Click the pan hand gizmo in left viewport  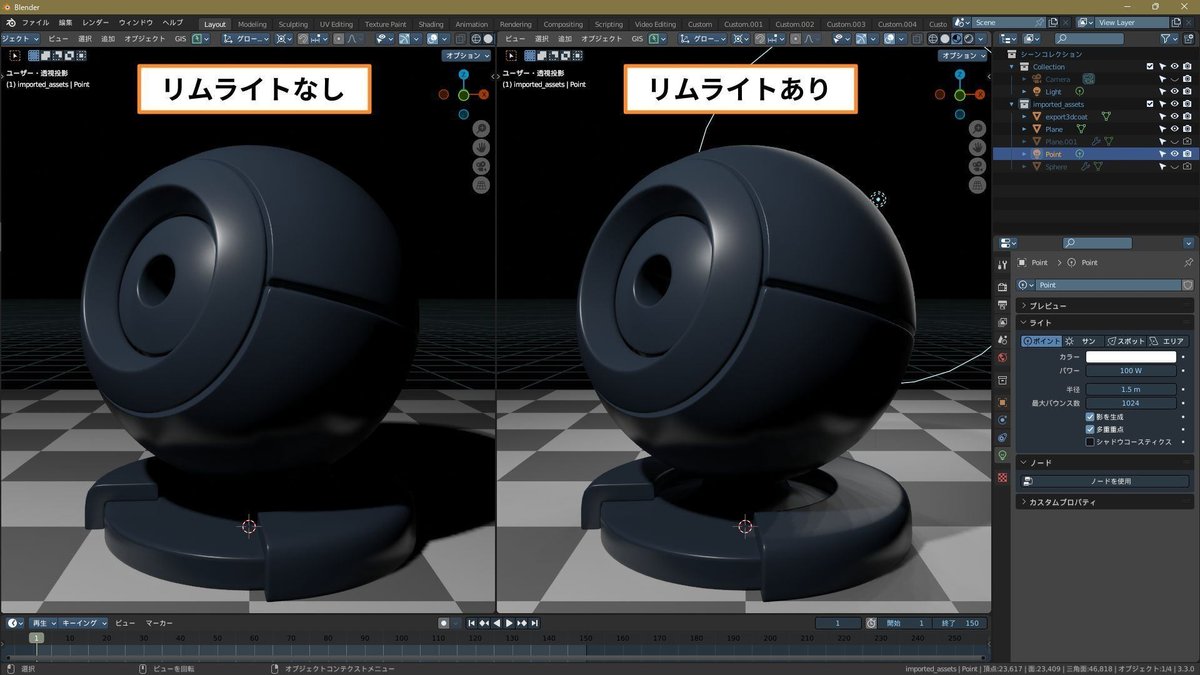[x=481, y=147]
